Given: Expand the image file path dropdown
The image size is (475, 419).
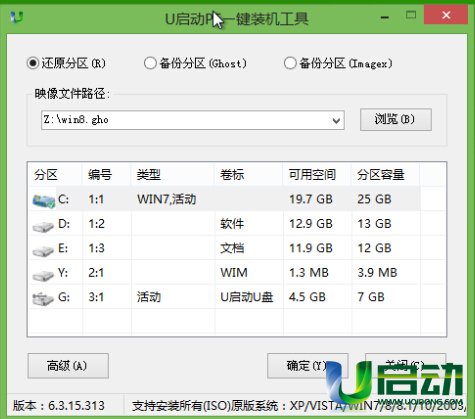Looking at the screenshot, I should pyautogui.click(x=336, y=121).
